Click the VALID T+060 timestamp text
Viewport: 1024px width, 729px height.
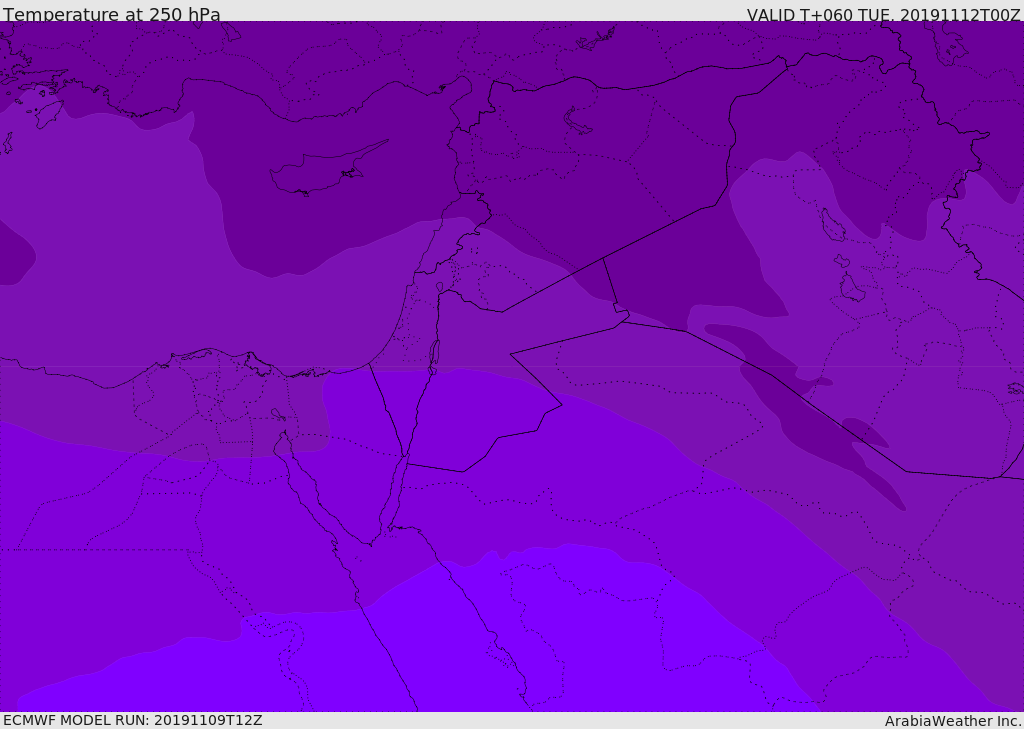(883, 14)
